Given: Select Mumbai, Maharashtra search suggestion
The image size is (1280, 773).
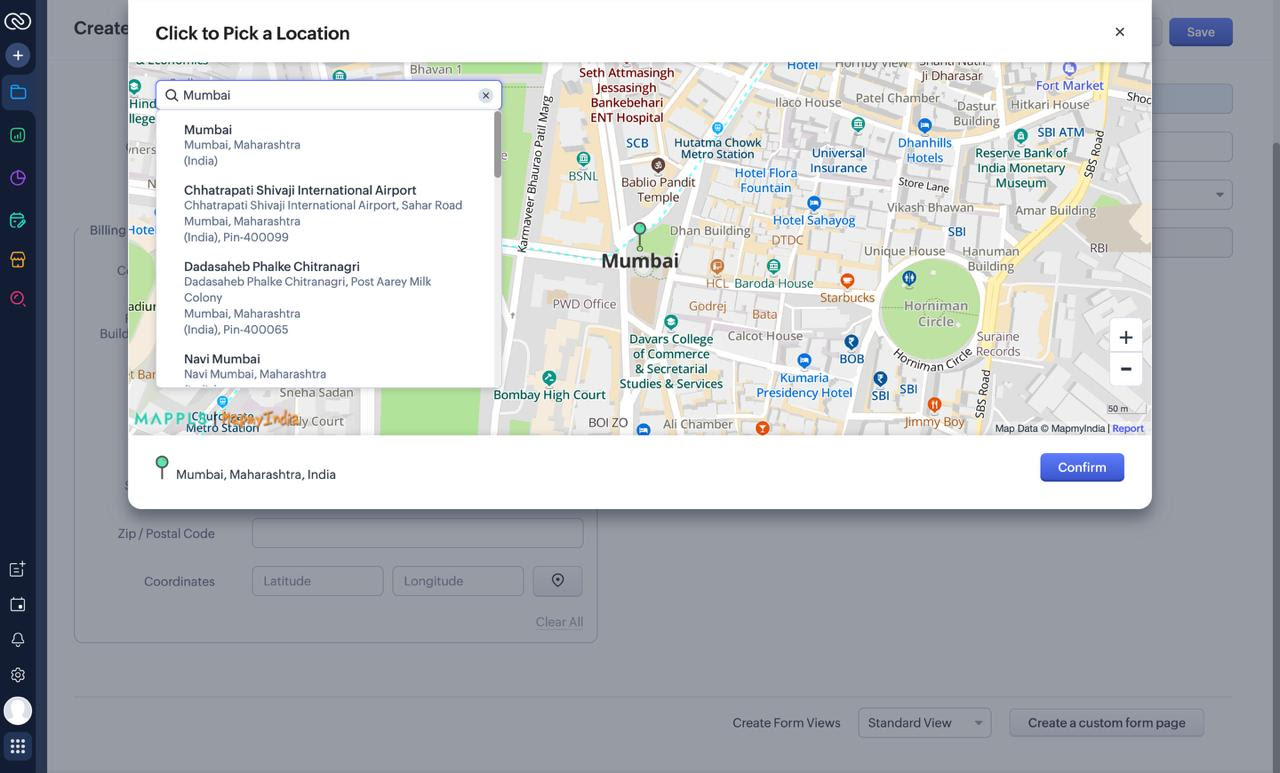Looking at the screenshot, I should [242, 144].
